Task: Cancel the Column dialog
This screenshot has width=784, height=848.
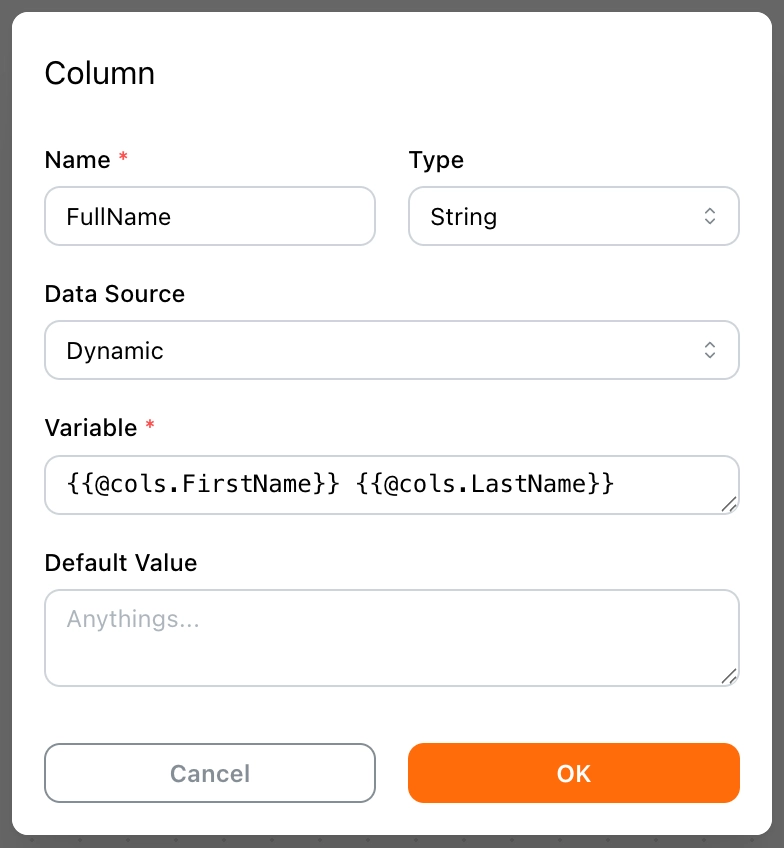Action: [210, 773]
